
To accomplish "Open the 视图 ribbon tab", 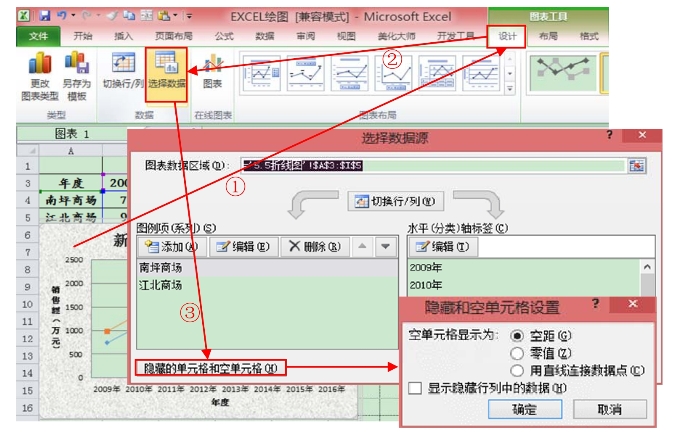I will pyautogui.click(x=346, y=36).
